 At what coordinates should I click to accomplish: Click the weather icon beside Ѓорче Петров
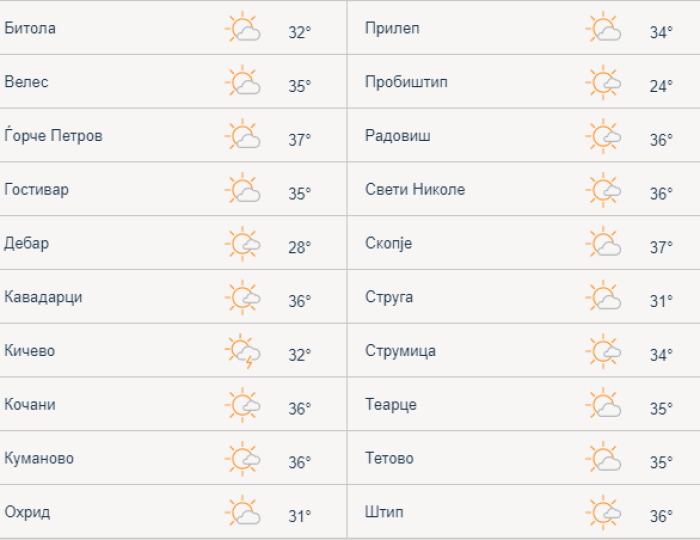(x=243, y=135)
